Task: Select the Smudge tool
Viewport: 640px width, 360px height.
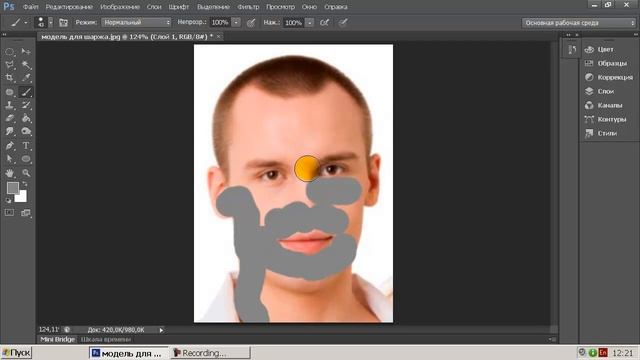Action: pos(10,131)
